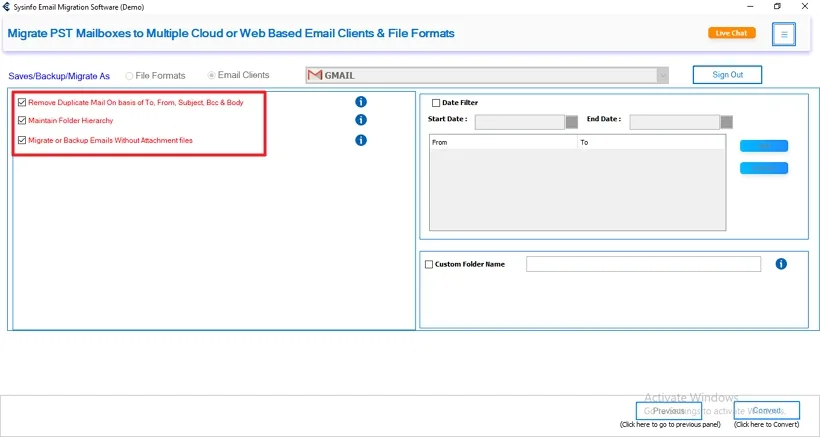Open Live Chat
The image size is (820, 437).
732,33
